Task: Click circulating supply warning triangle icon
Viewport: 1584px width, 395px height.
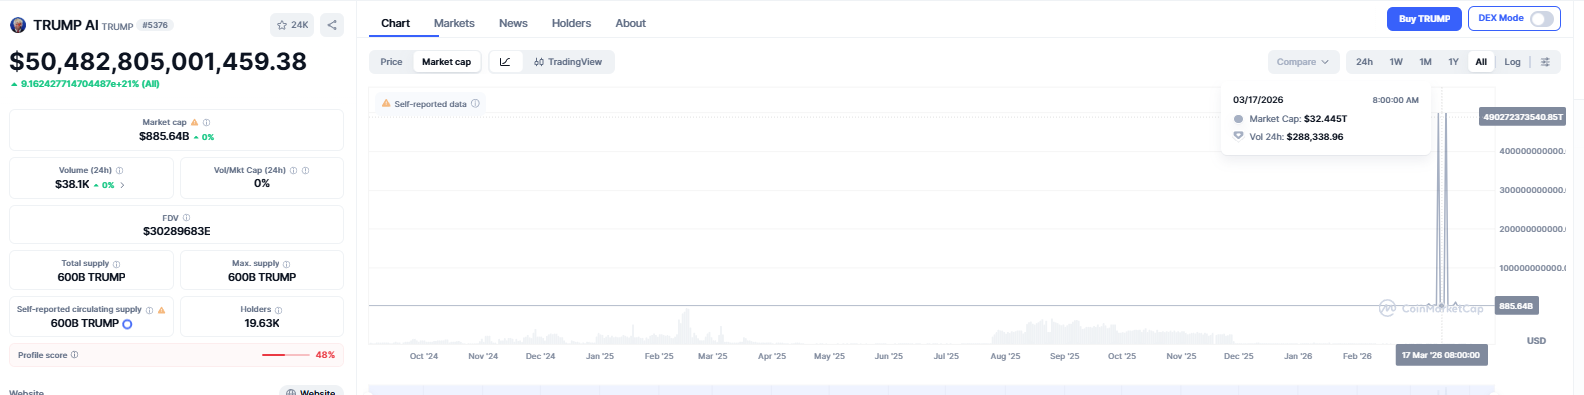Action: pos(161,310)
